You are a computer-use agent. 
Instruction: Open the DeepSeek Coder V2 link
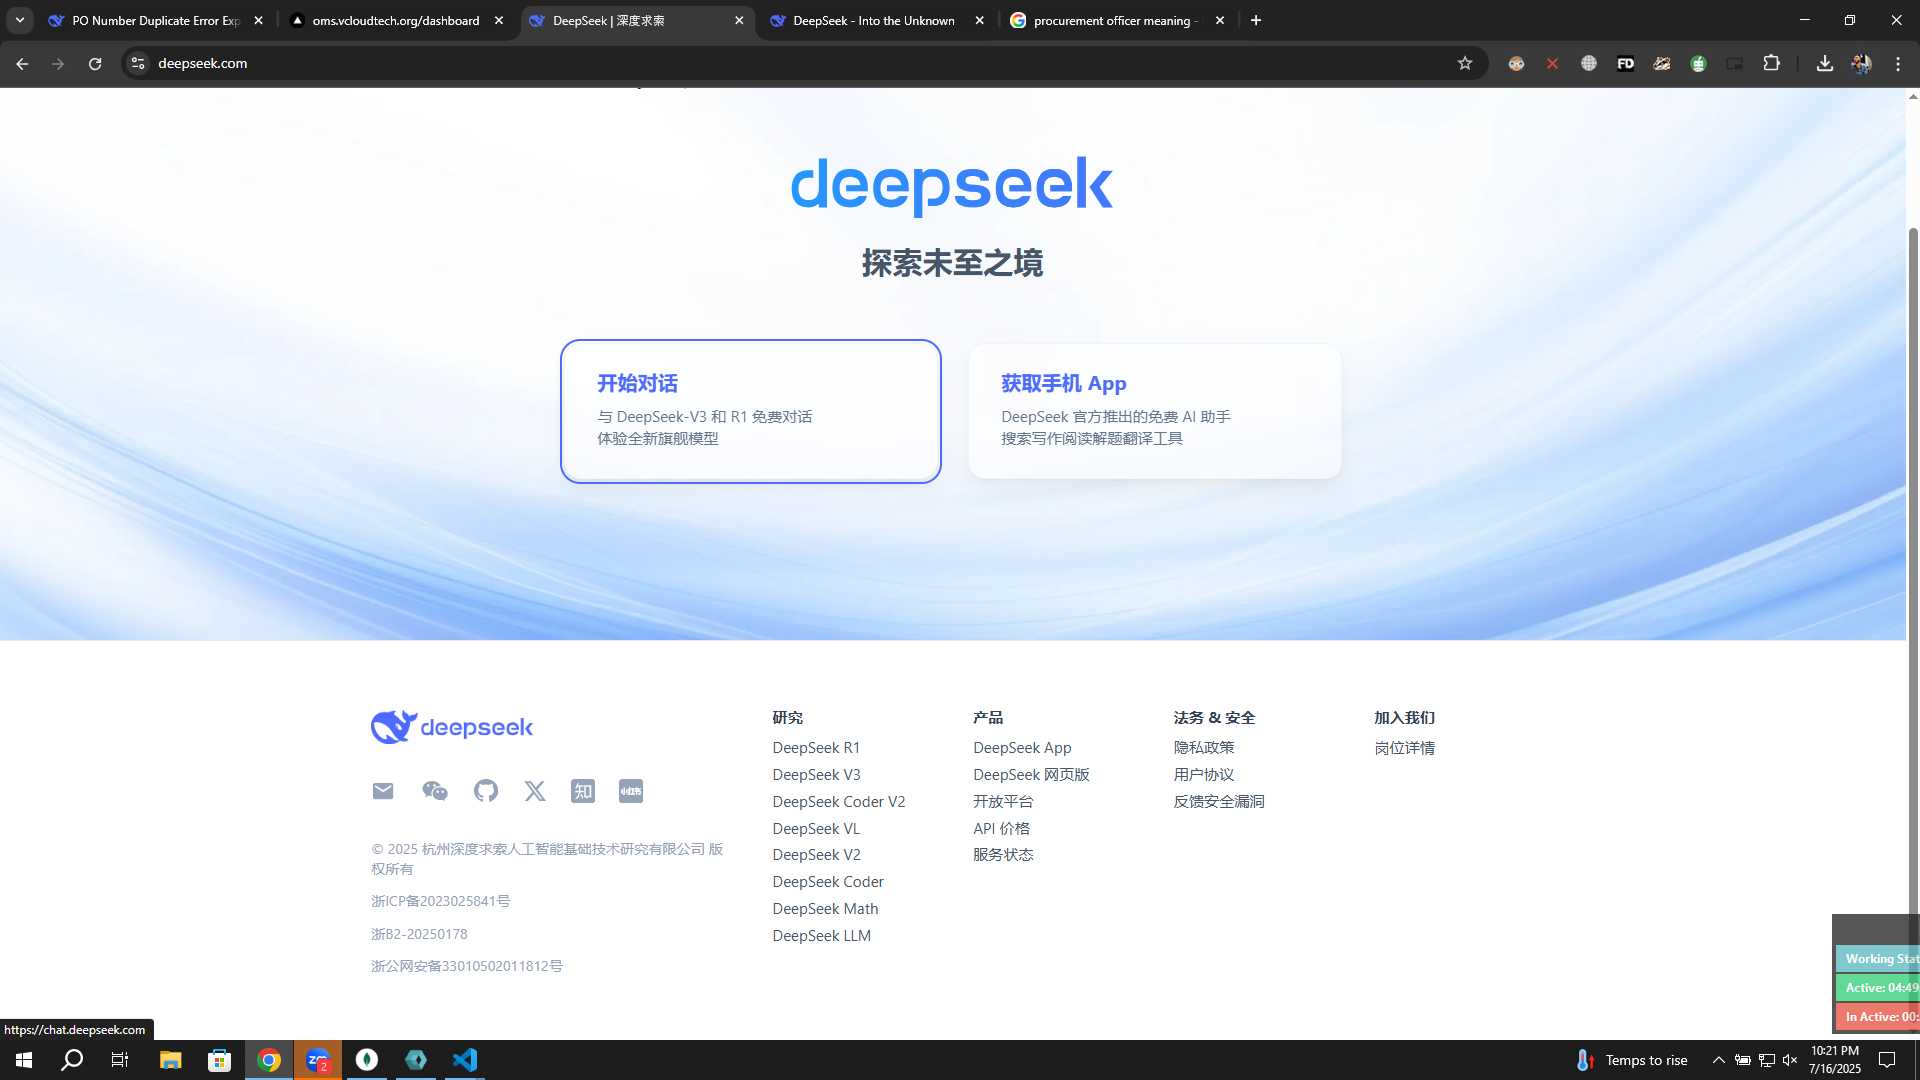838,802
